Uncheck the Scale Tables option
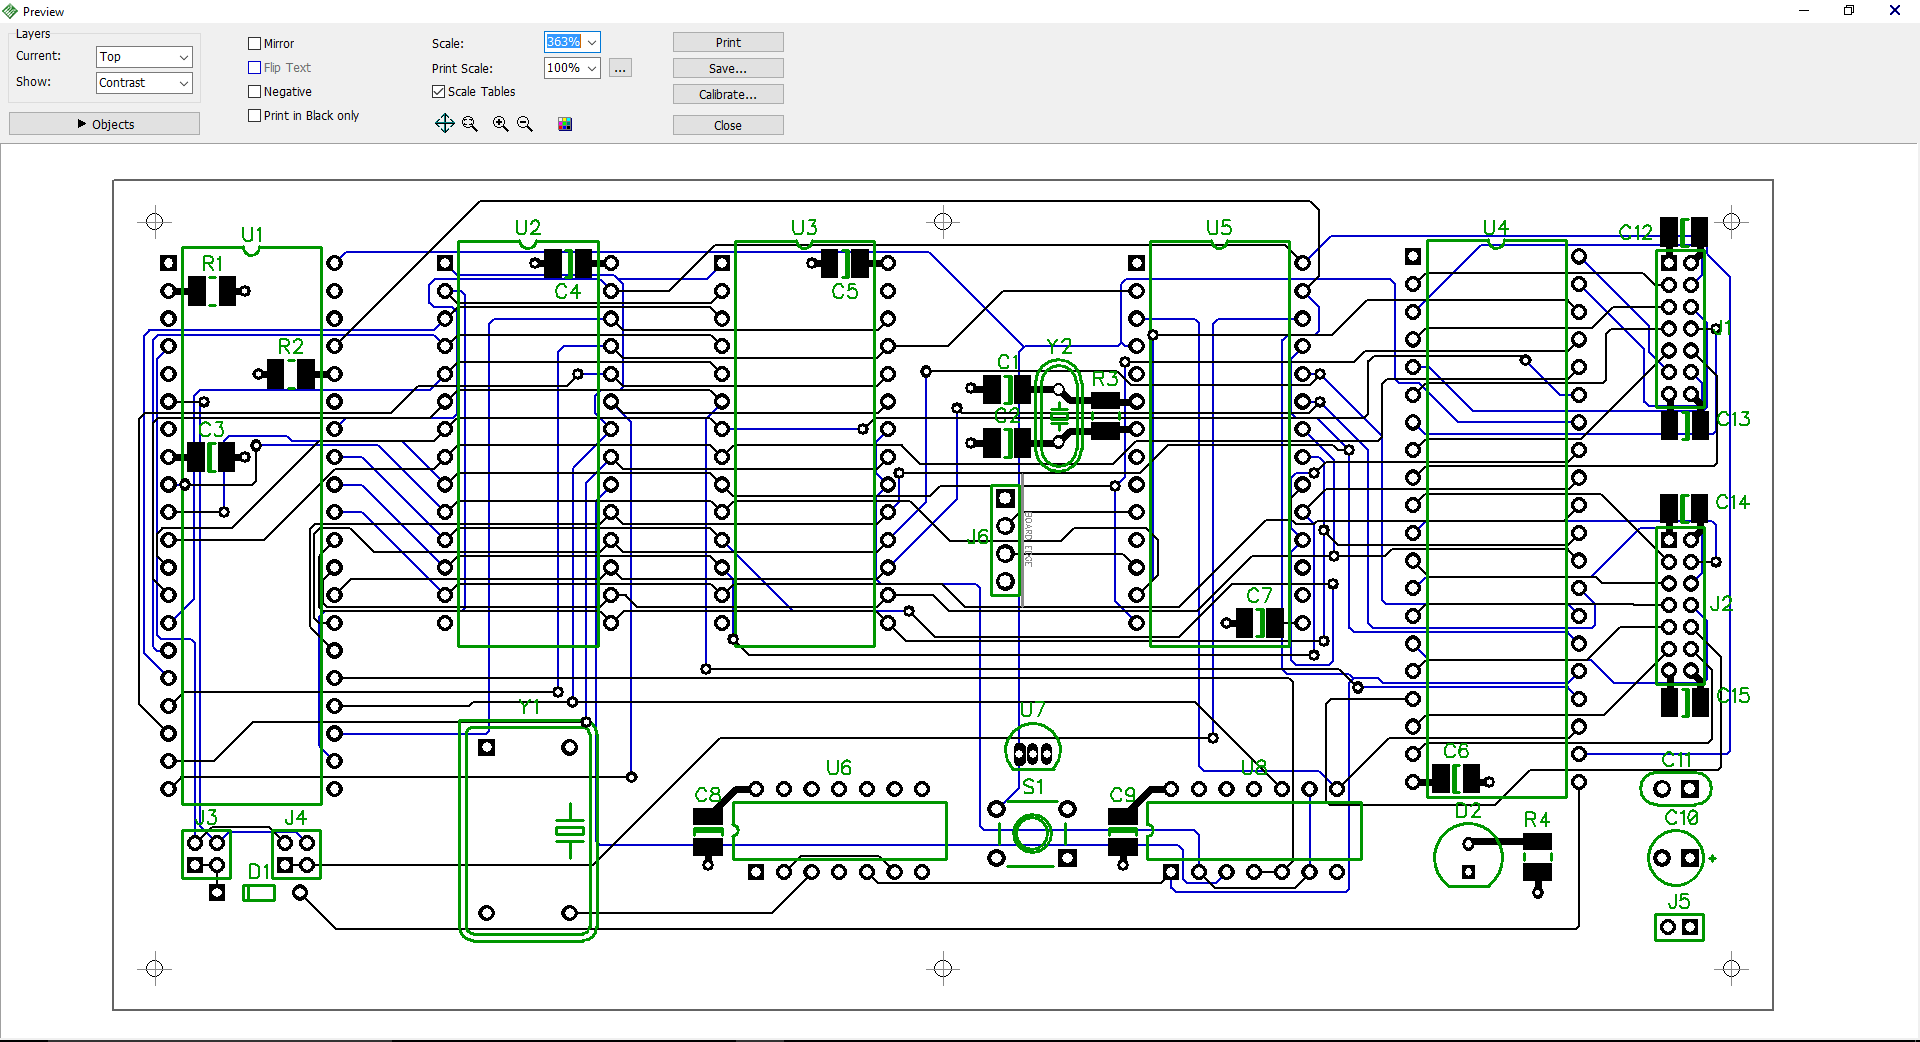 click(438, 92)
